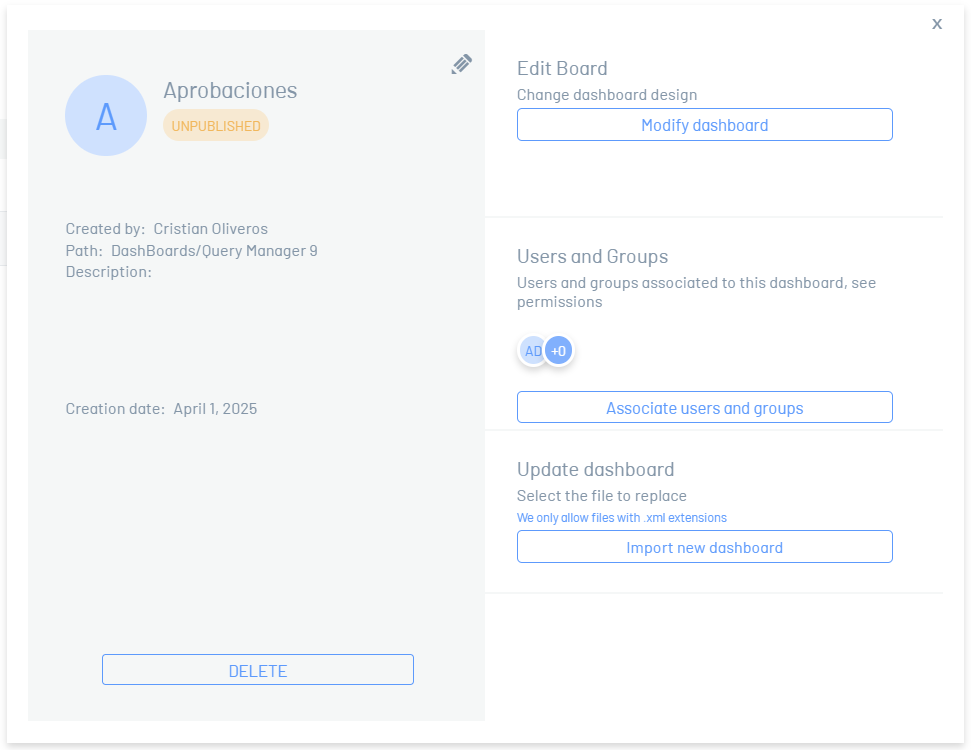Click the .xml extensions notice text
This screenshot has width=971, height=750.
pyautogui.click(x=622, y=518)
